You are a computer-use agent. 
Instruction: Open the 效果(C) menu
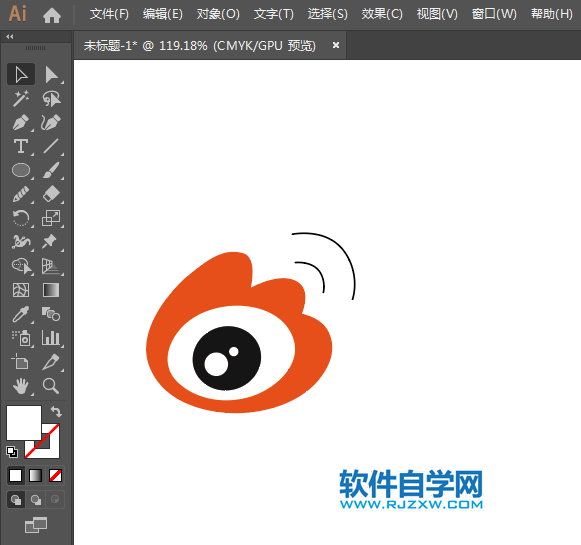tap(382, 14)
